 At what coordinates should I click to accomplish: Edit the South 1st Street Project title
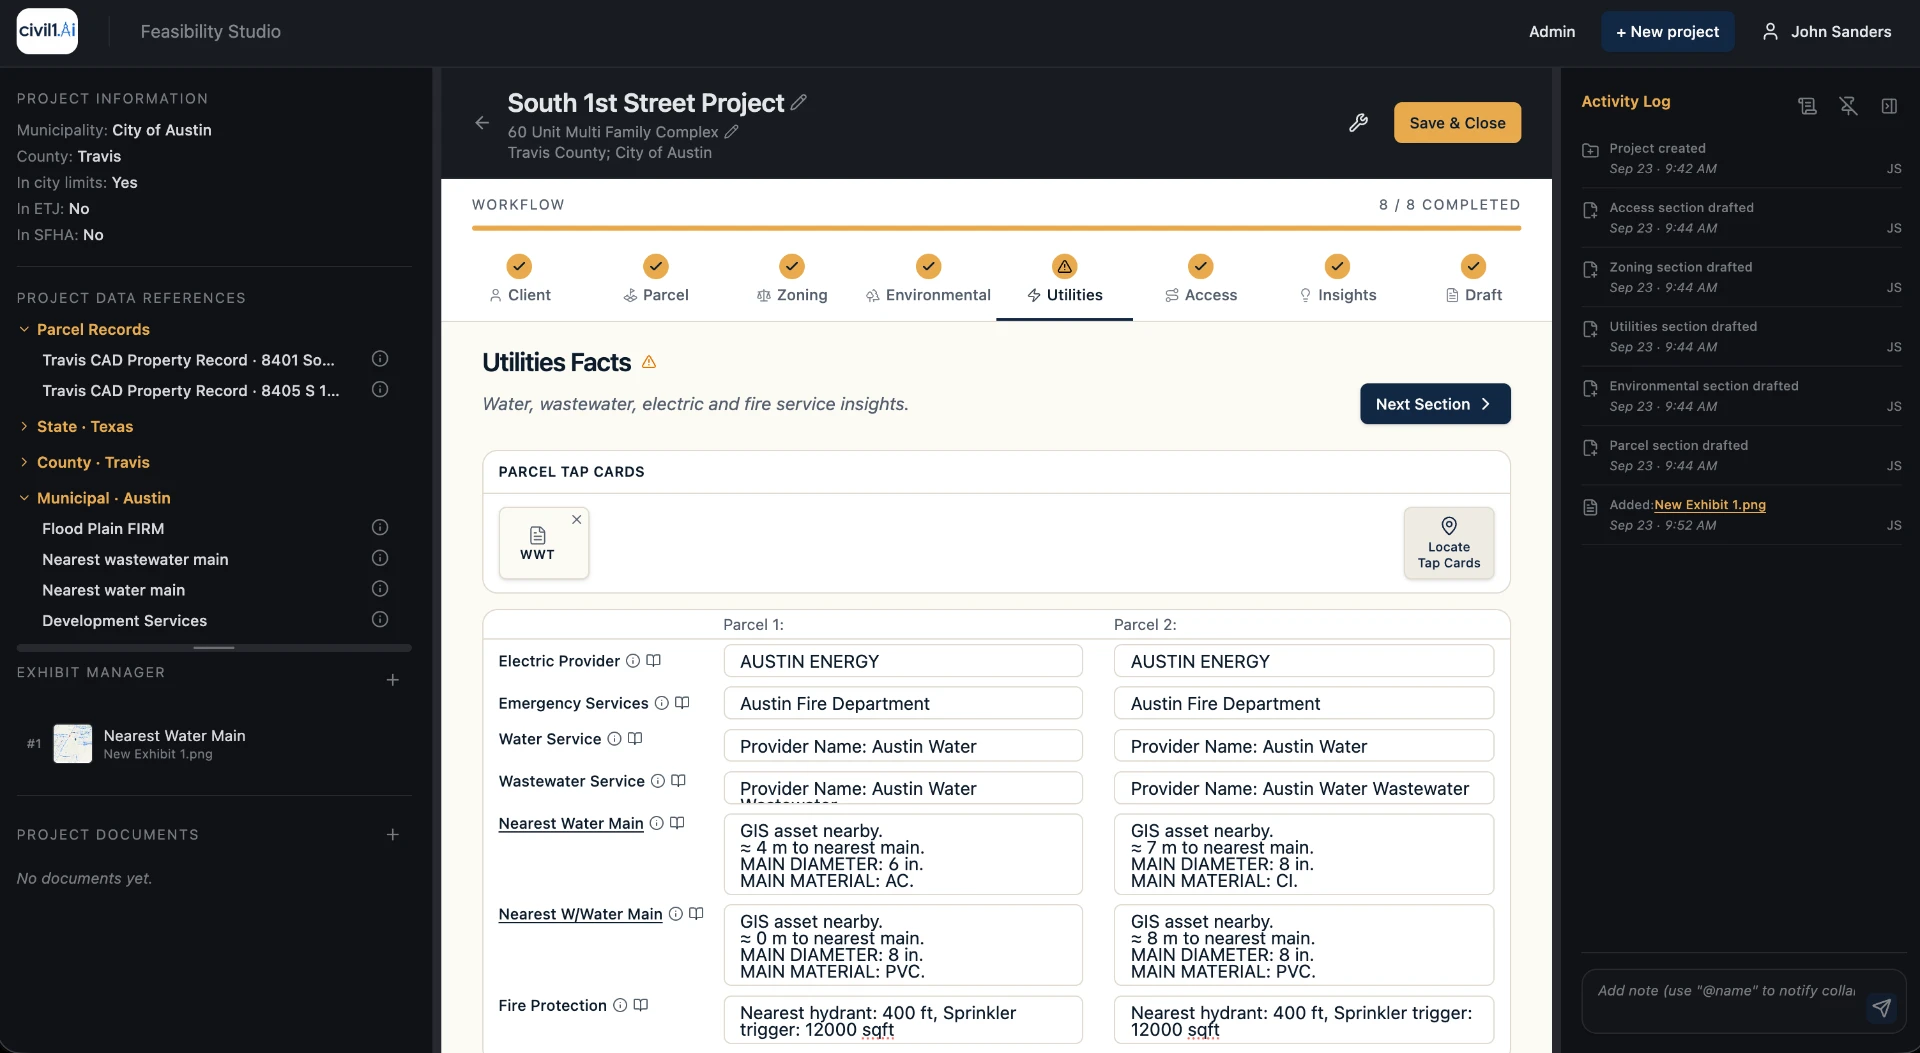798,102
